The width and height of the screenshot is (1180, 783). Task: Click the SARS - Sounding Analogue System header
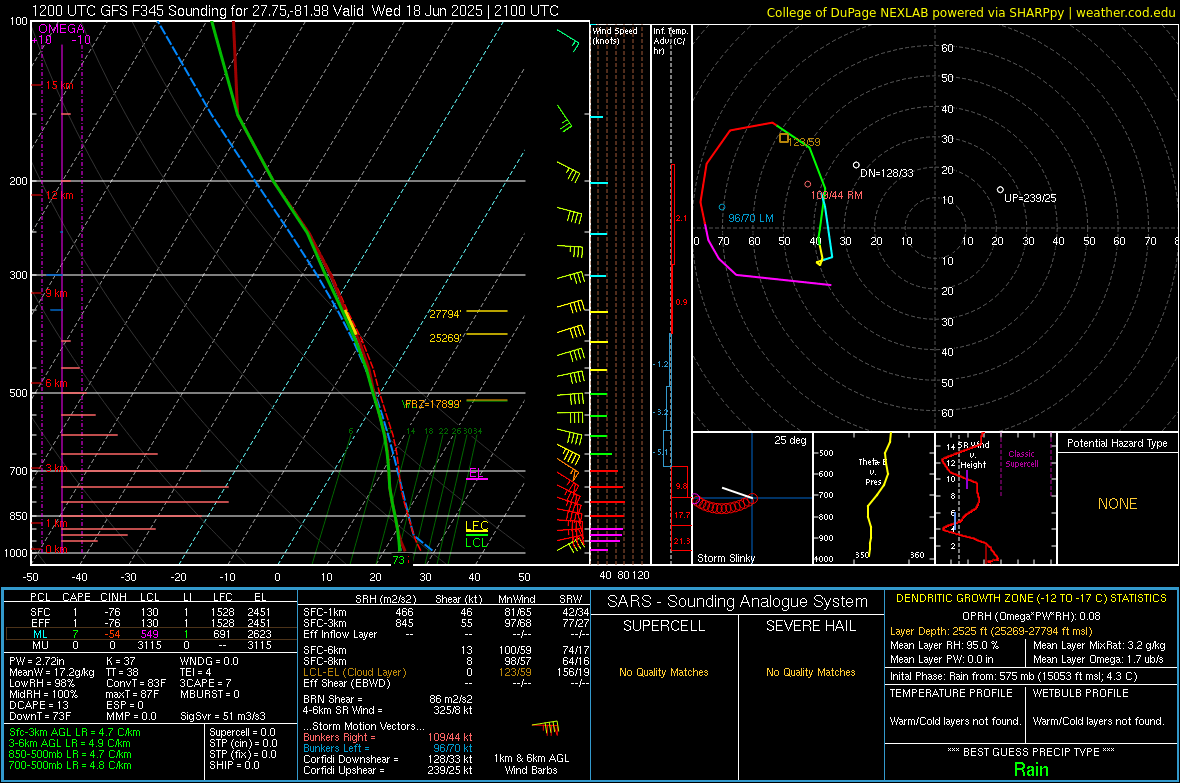coord(738,602)
